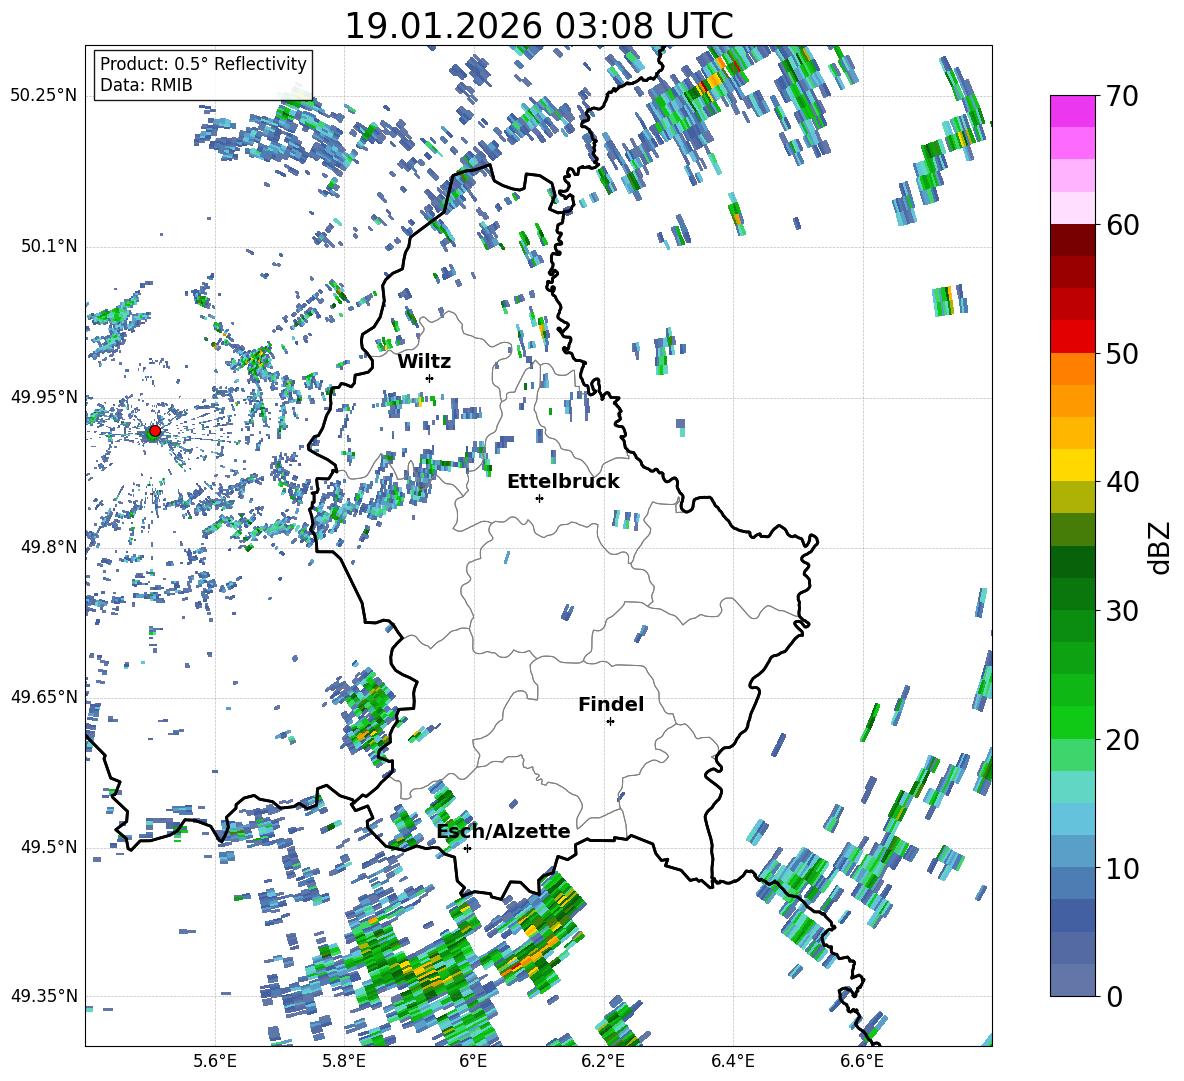
Task: Click the 6°E longitude label
Action: tap(473, 1061)
